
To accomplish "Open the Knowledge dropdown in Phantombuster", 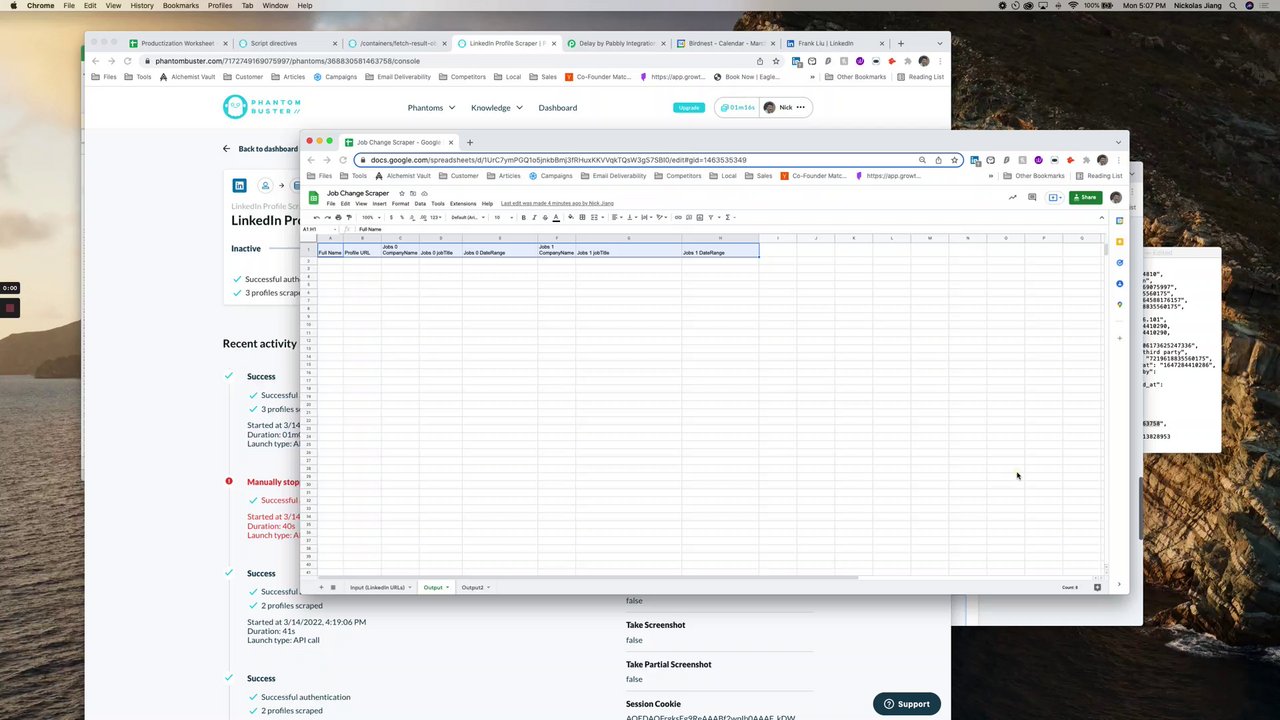I will 497,107.
